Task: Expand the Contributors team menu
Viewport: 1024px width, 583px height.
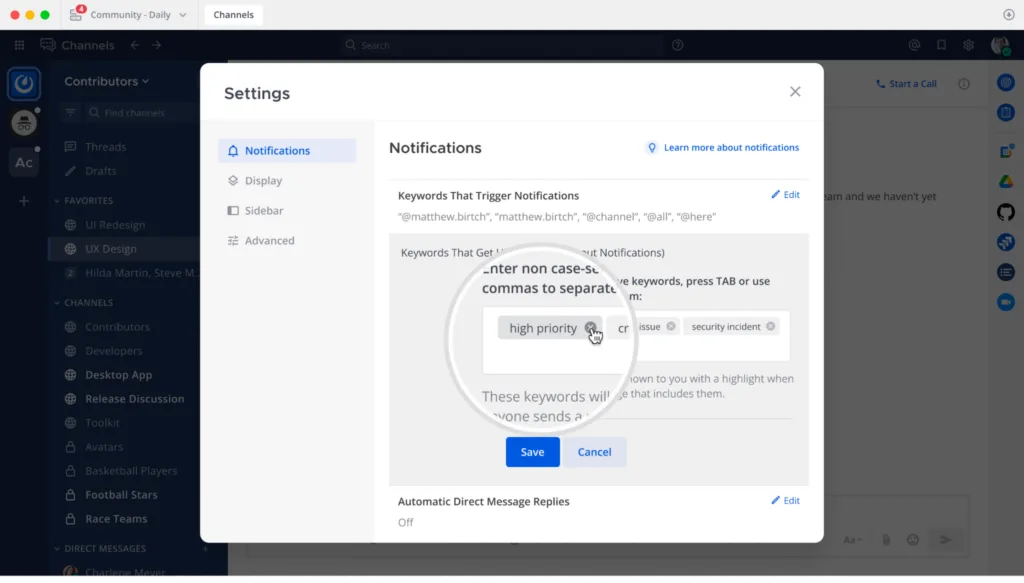Action: [106, 82]
